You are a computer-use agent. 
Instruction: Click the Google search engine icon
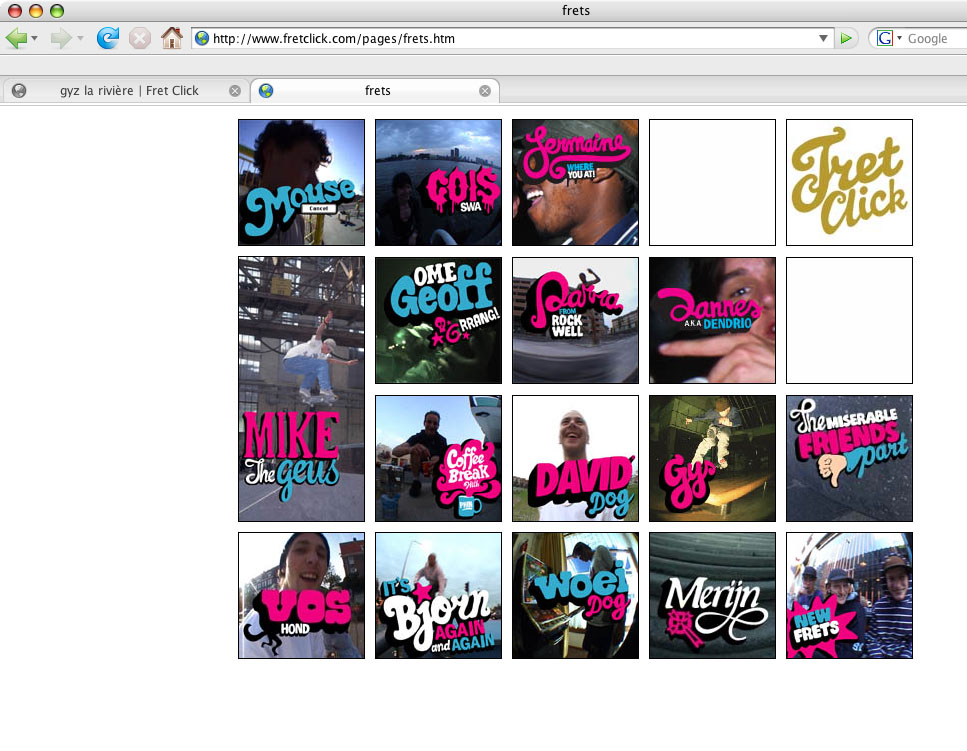pos(884,38)
